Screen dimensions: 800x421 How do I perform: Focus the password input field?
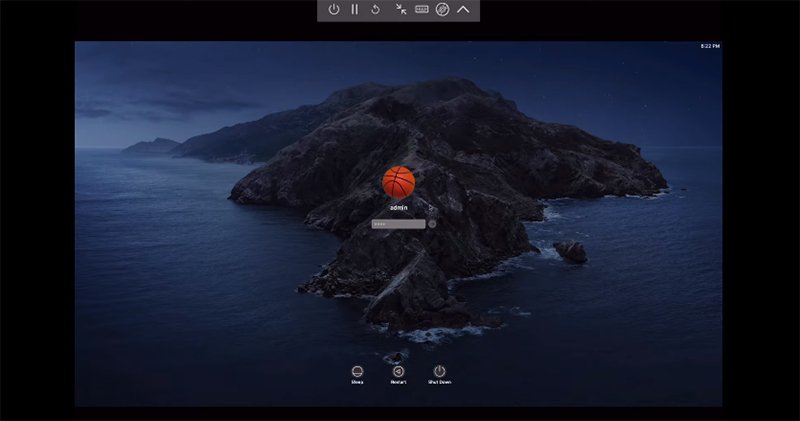pyautogui.click(x=398, y=224)
